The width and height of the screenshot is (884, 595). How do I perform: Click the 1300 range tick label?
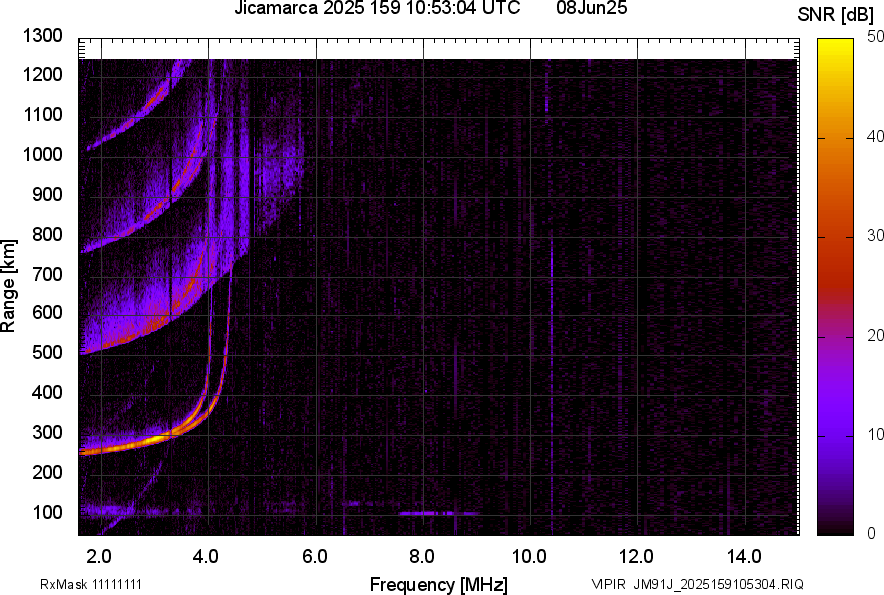tap(43, 36)
